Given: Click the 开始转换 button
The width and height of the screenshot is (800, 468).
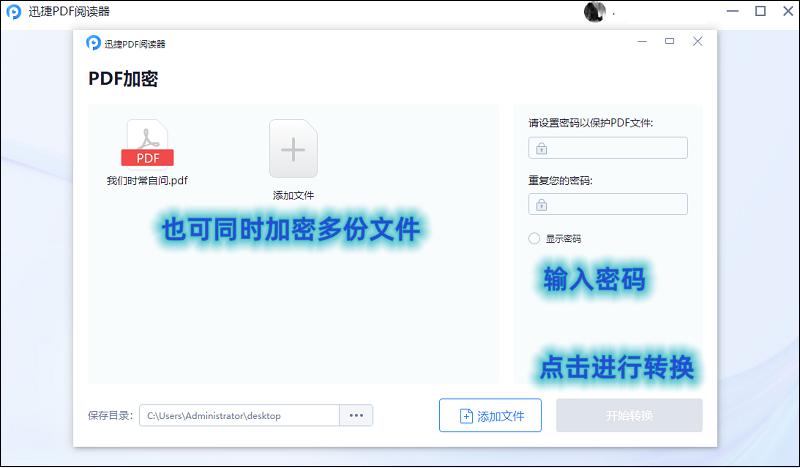Looking at the screenshot, I should click(629, 415).
